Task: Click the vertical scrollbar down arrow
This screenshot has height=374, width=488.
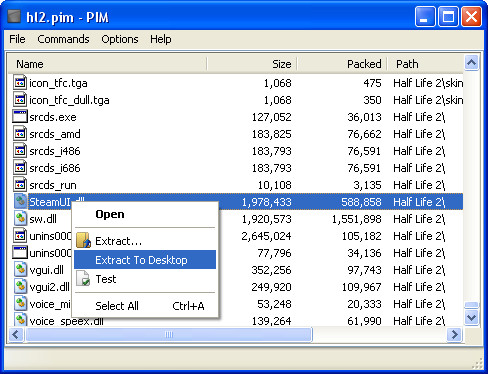Action: click(x=471, y=317)
